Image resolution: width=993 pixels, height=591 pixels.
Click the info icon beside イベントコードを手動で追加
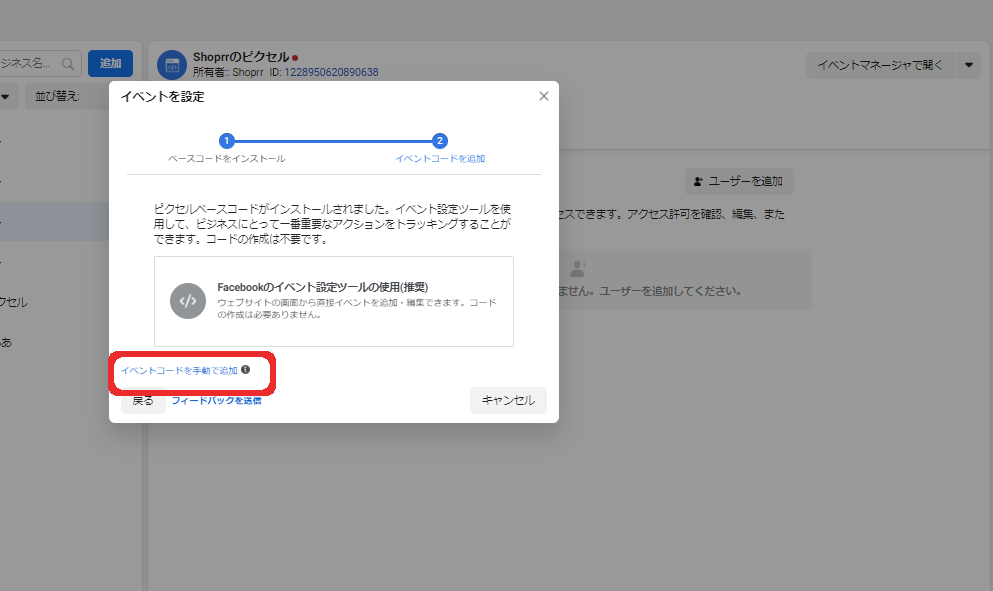click(x=246, y=370)
